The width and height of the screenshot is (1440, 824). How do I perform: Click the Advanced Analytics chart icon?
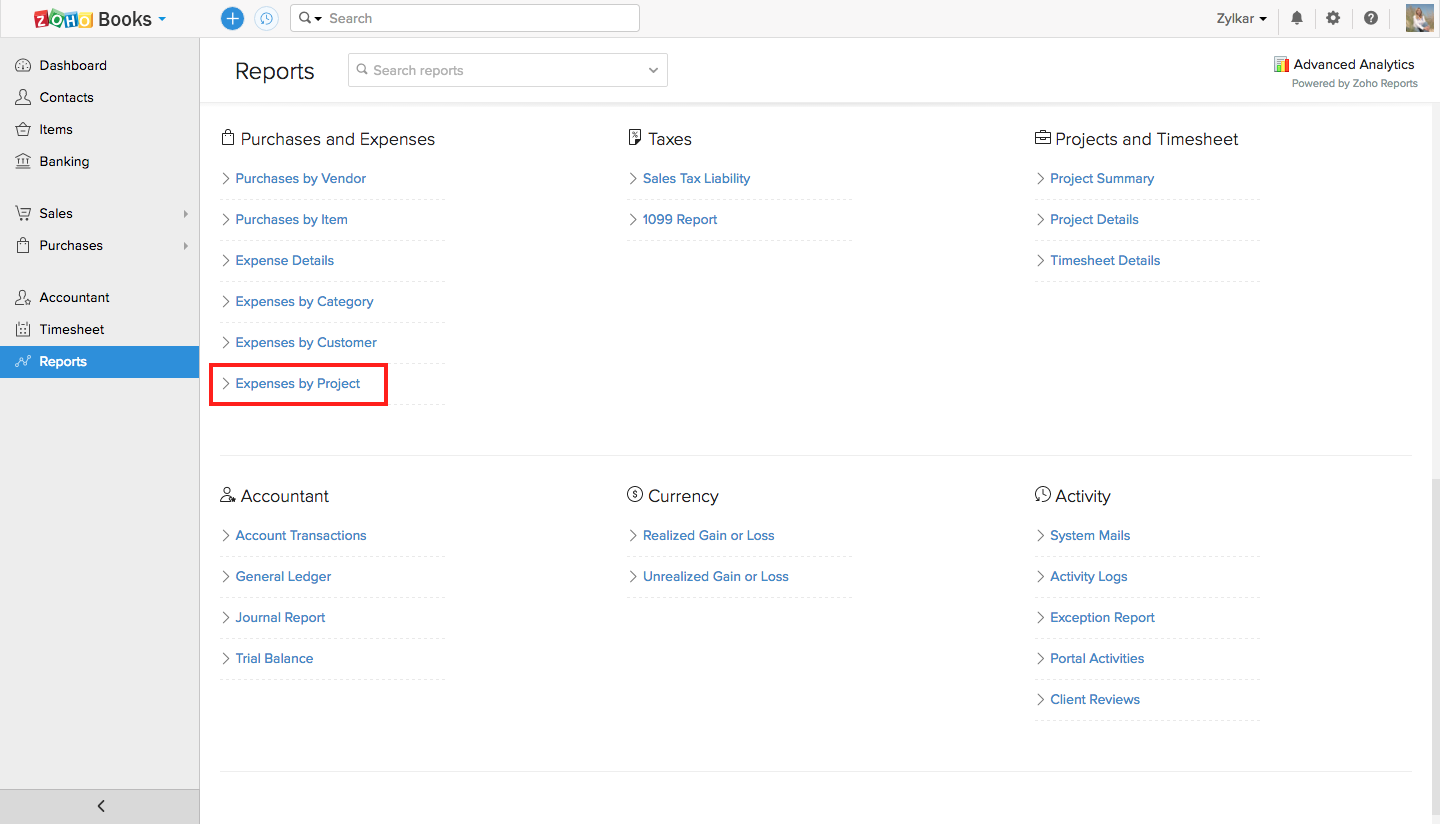pos(1281,64)
